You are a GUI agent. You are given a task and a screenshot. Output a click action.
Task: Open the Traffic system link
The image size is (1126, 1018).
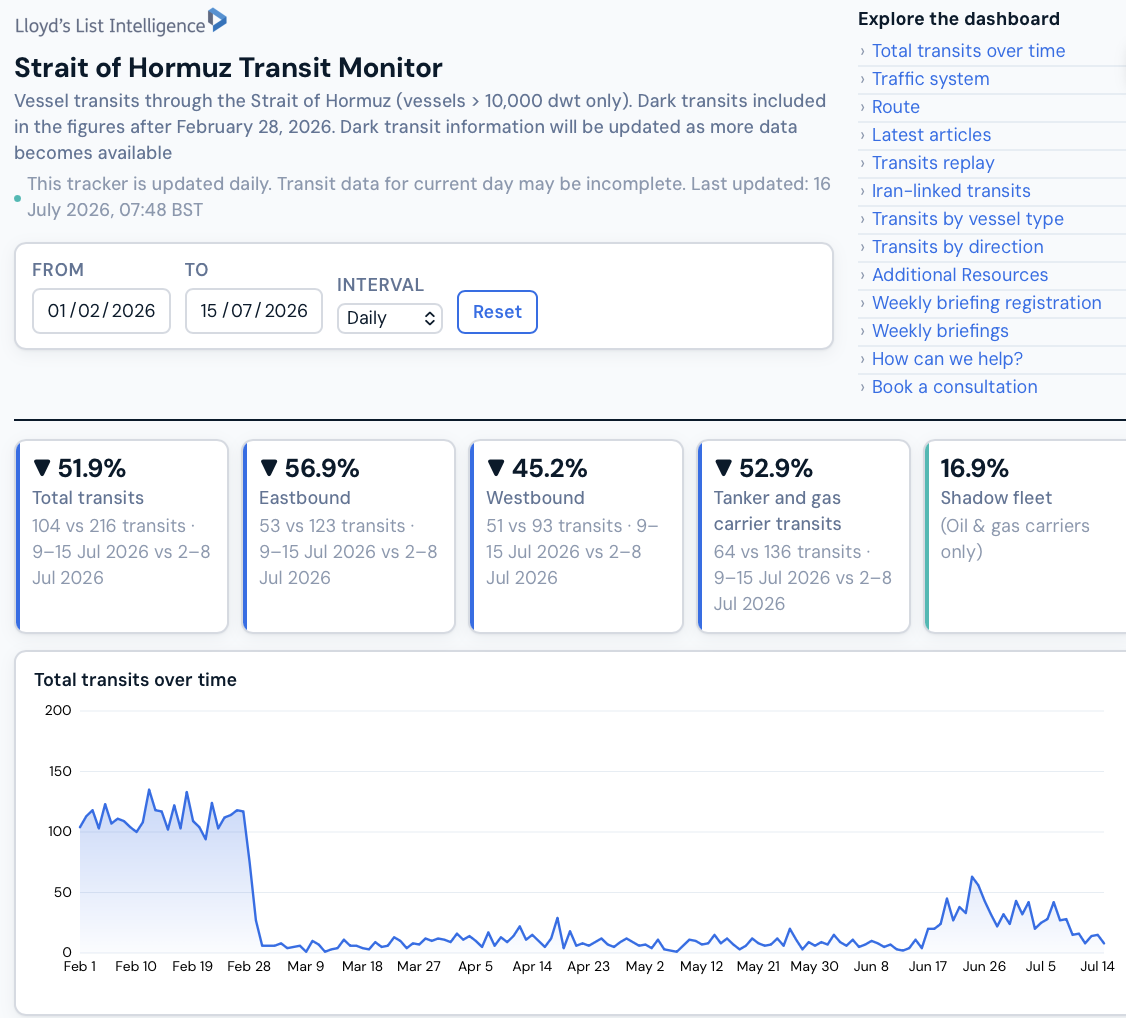coord(930,79)
